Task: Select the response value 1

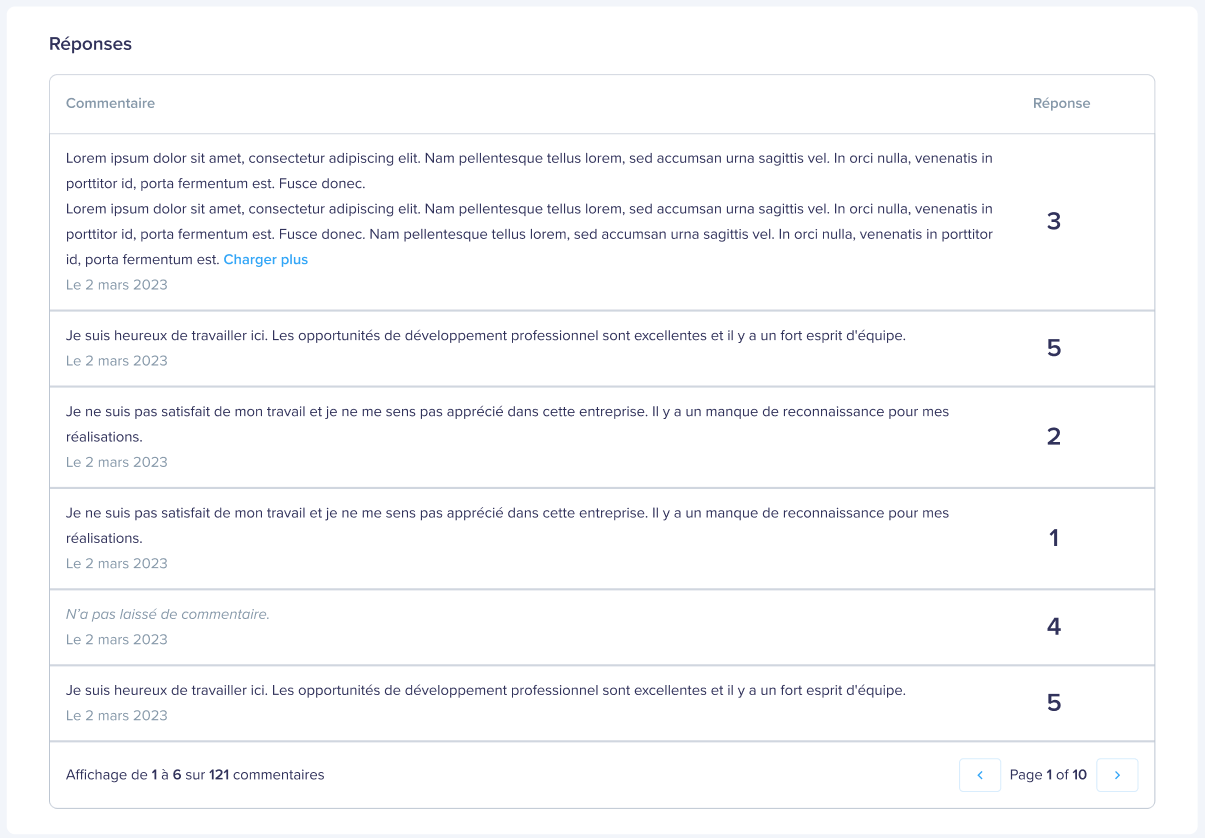Action: pyautogui.click(x=1053, y=538)
